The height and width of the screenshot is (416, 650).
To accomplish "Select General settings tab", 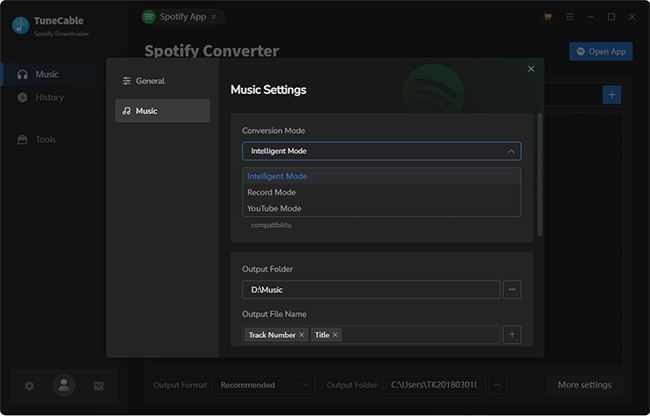I will (x=162, y=81).
